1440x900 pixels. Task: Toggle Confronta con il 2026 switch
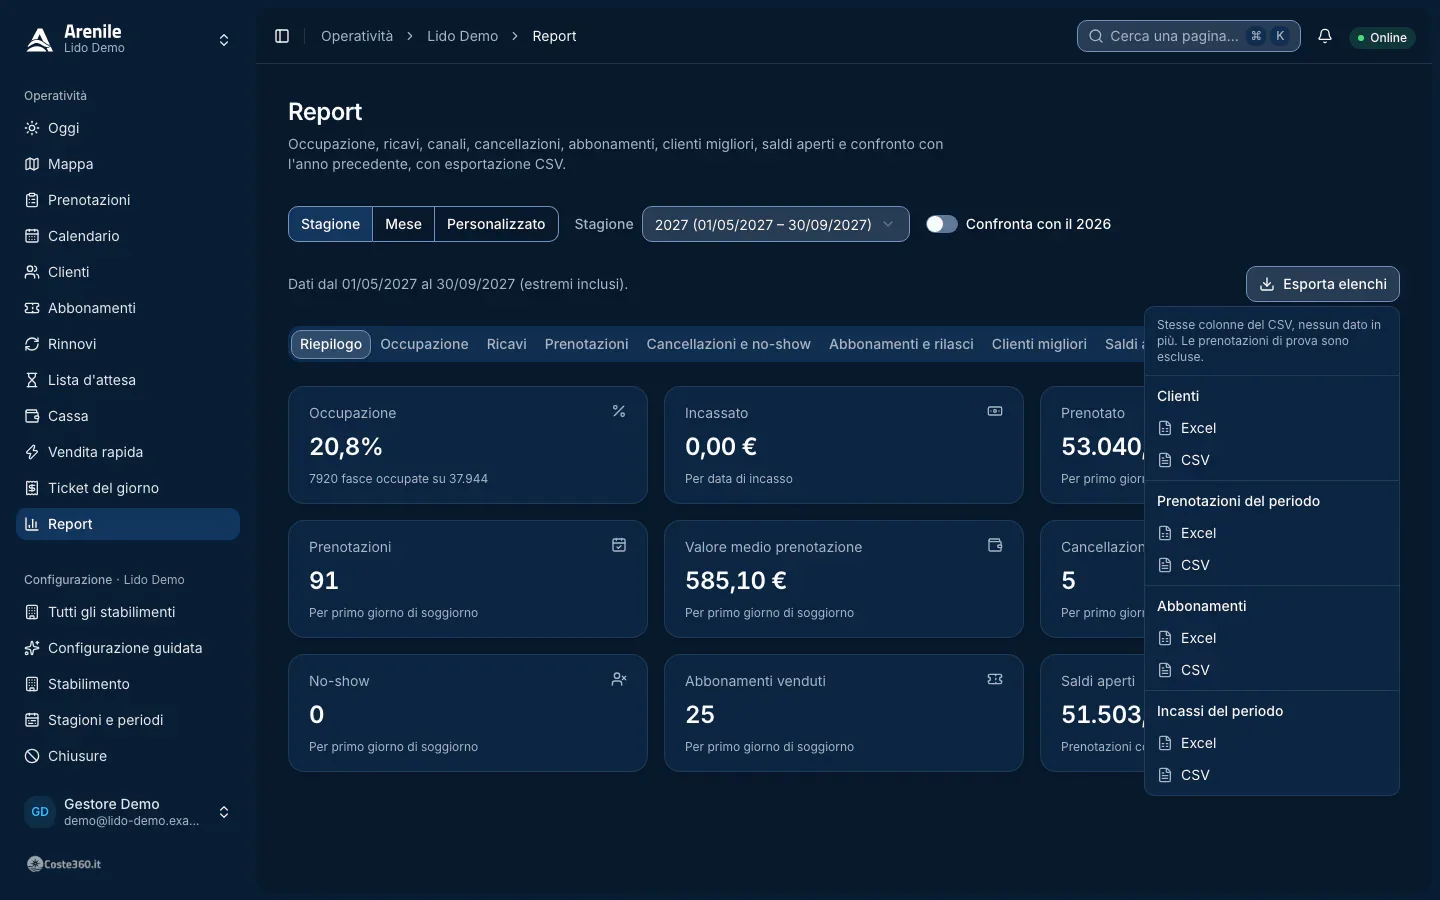point(941,224)
